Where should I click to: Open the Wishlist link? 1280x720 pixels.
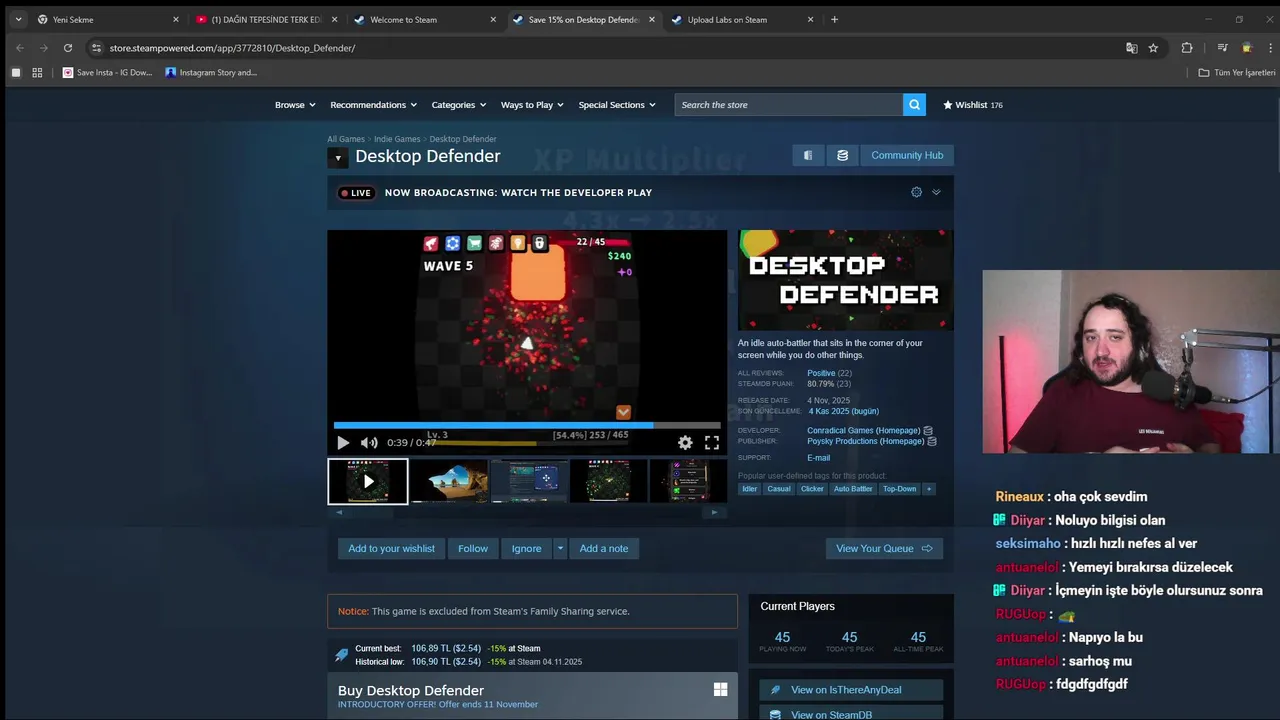pos(972,104)
